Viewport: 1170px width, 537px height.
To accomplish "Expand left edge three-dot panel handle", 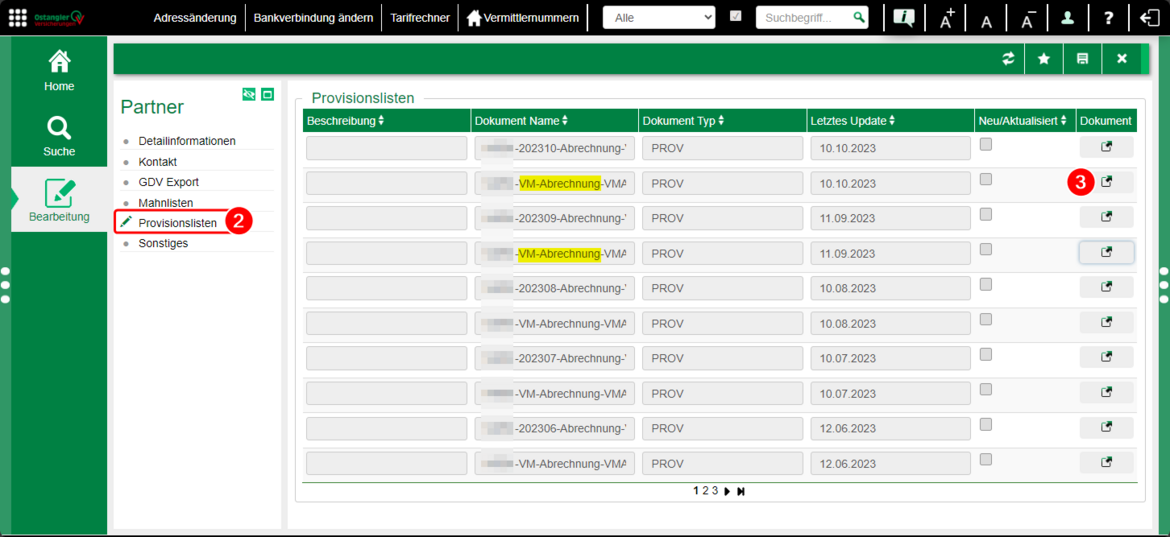I will pos(5,285).
